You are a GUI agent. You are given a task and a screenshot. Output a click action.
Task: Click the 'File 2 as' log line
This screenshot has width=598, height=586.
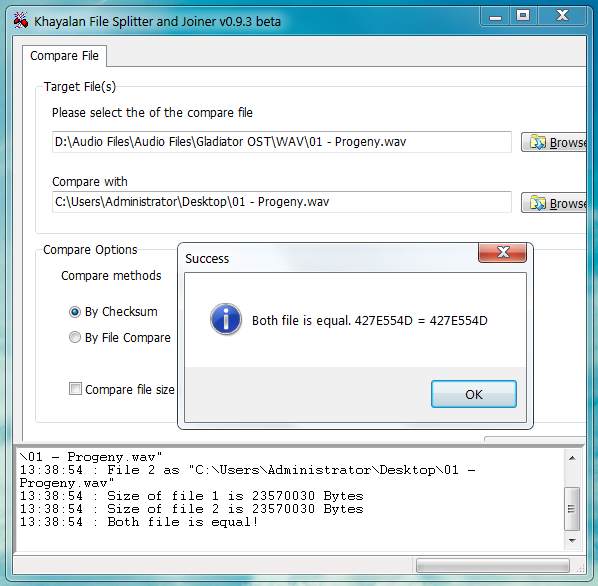[x=248, y=476]
